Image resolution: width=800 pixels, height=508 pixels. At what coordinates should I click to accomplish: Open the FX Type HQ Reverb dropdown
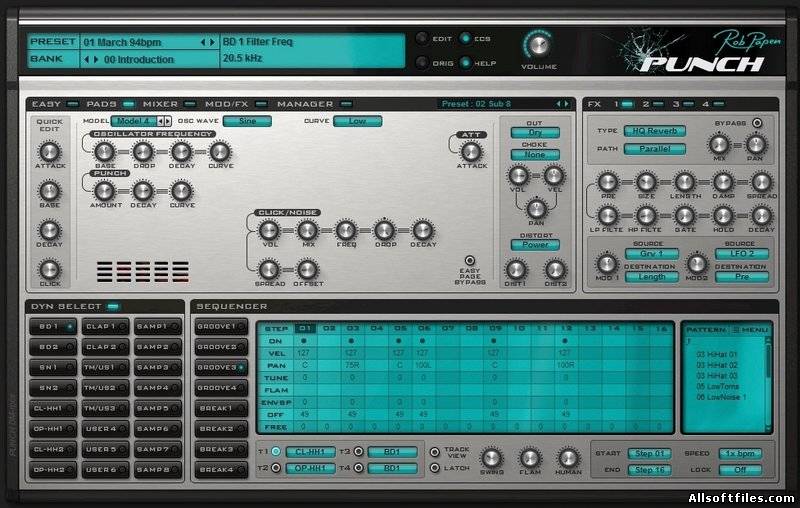point(655,131)
